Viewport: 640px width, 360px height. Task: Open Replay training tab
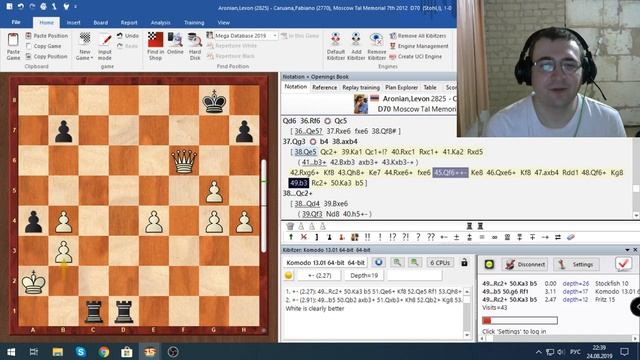pos(361,87)
